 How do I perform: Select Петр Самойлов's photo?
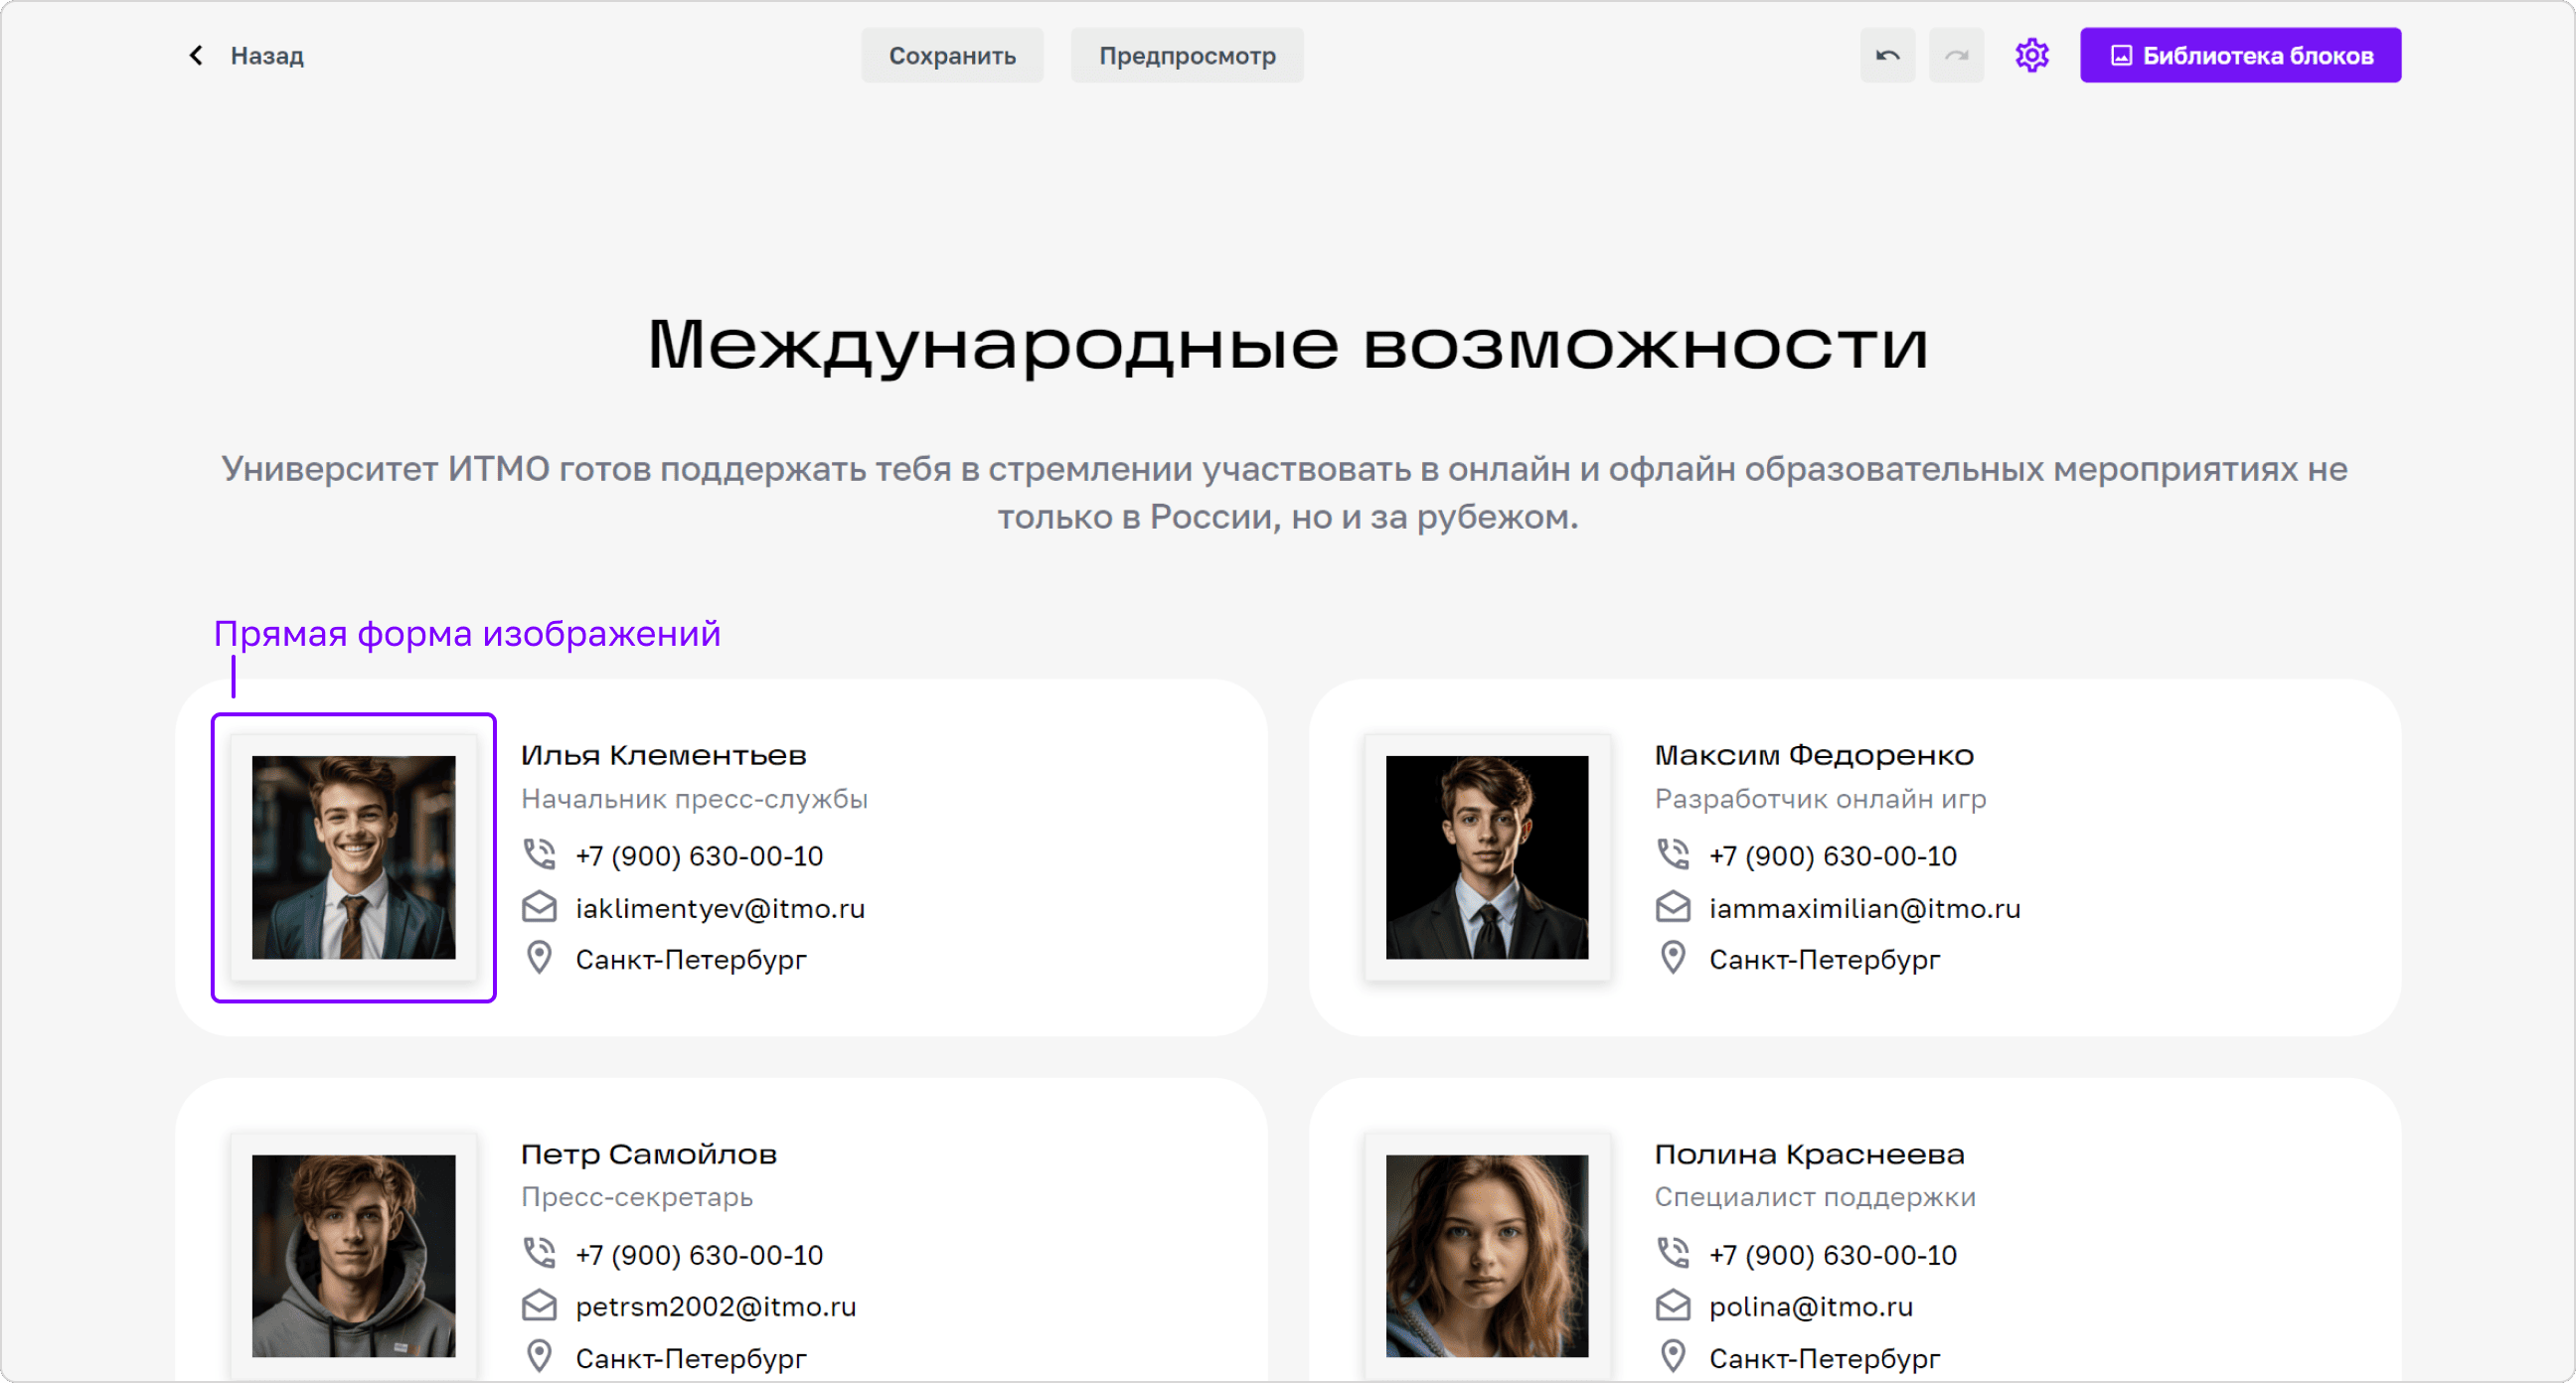(353, 1256)
